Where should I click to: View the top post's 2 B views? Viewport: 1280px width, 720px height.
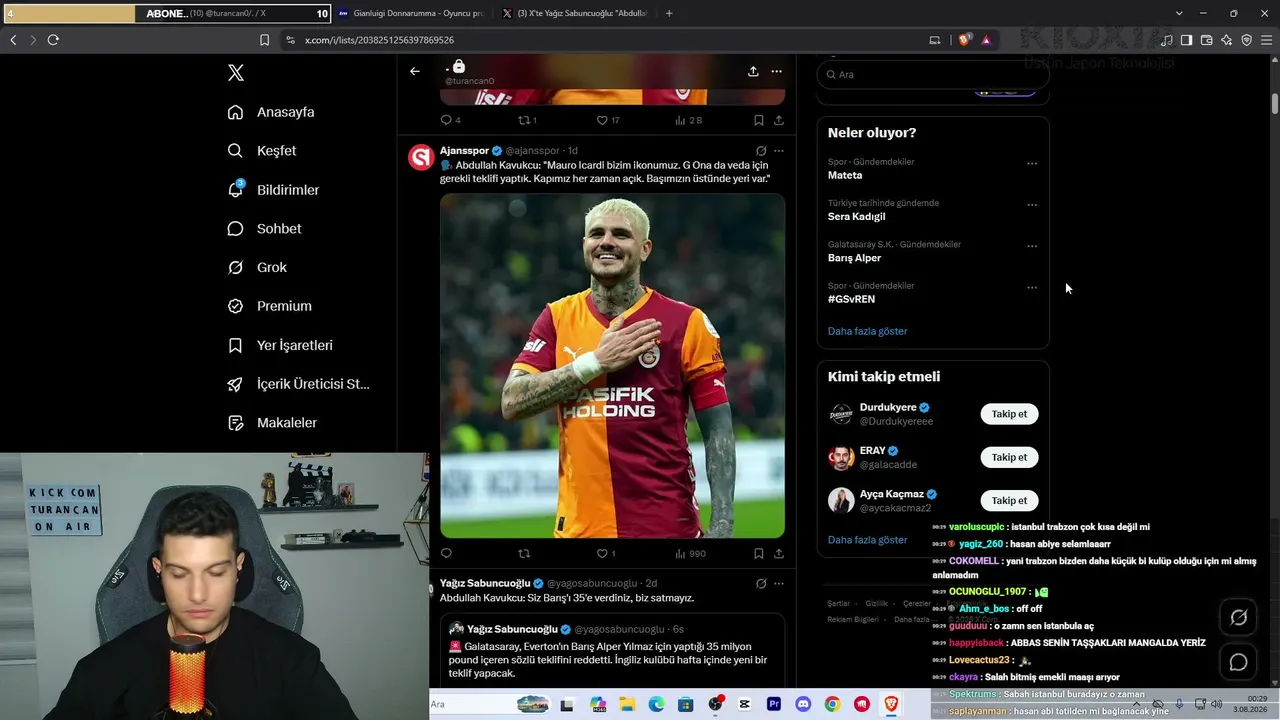pos(689,120)
